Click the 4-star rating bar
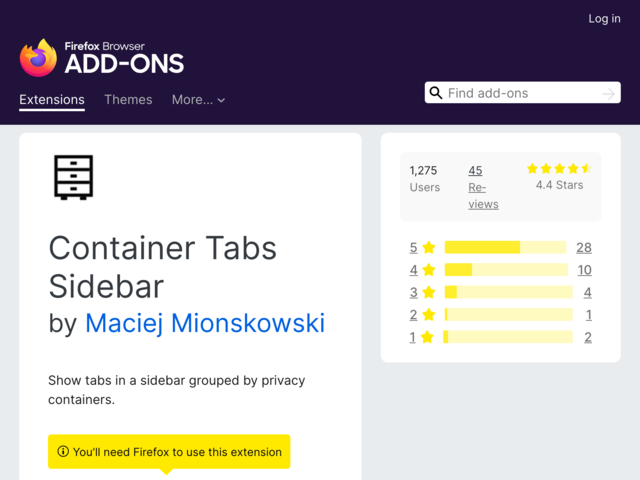640x480 pixels. click(506, 270)
